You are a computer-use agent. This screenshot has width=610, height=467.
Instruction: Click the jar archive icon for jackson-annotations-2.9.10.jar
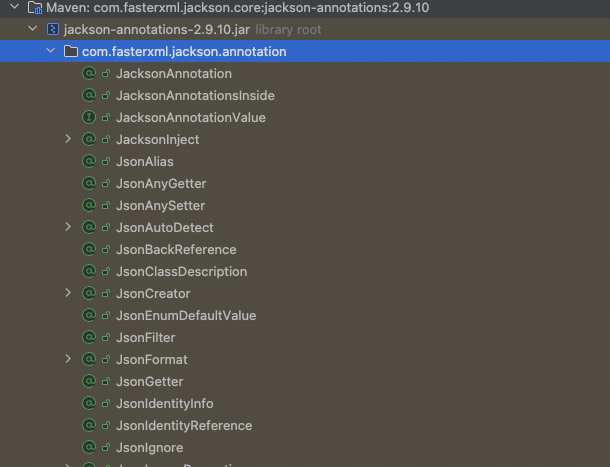pos(52,30)
